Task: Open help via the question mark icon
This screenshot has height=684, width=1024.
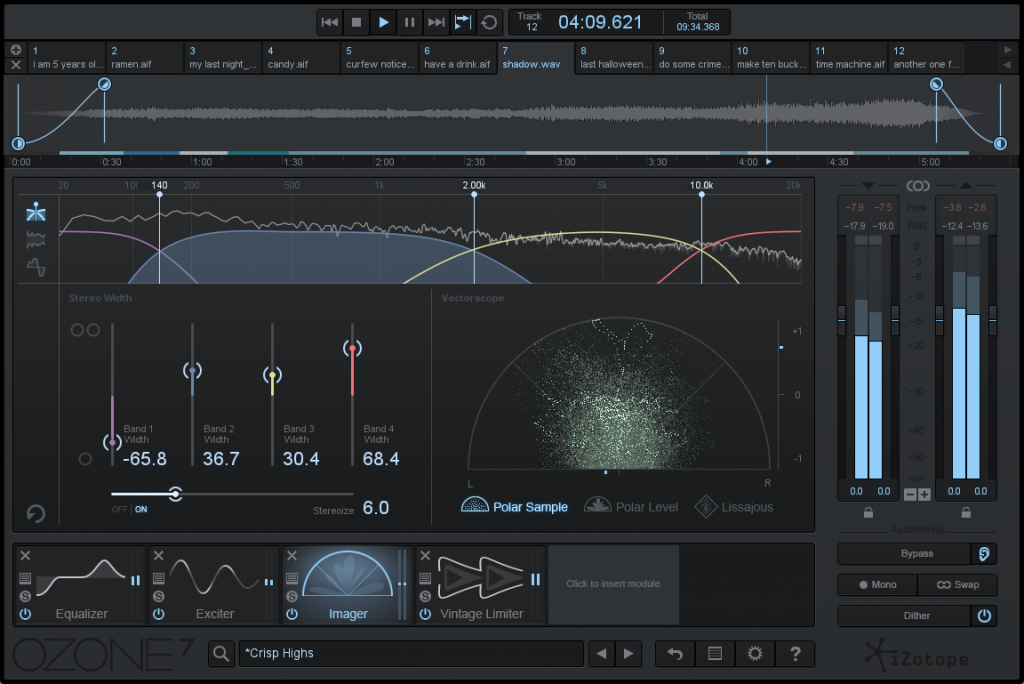Action: tap(795, 653)
